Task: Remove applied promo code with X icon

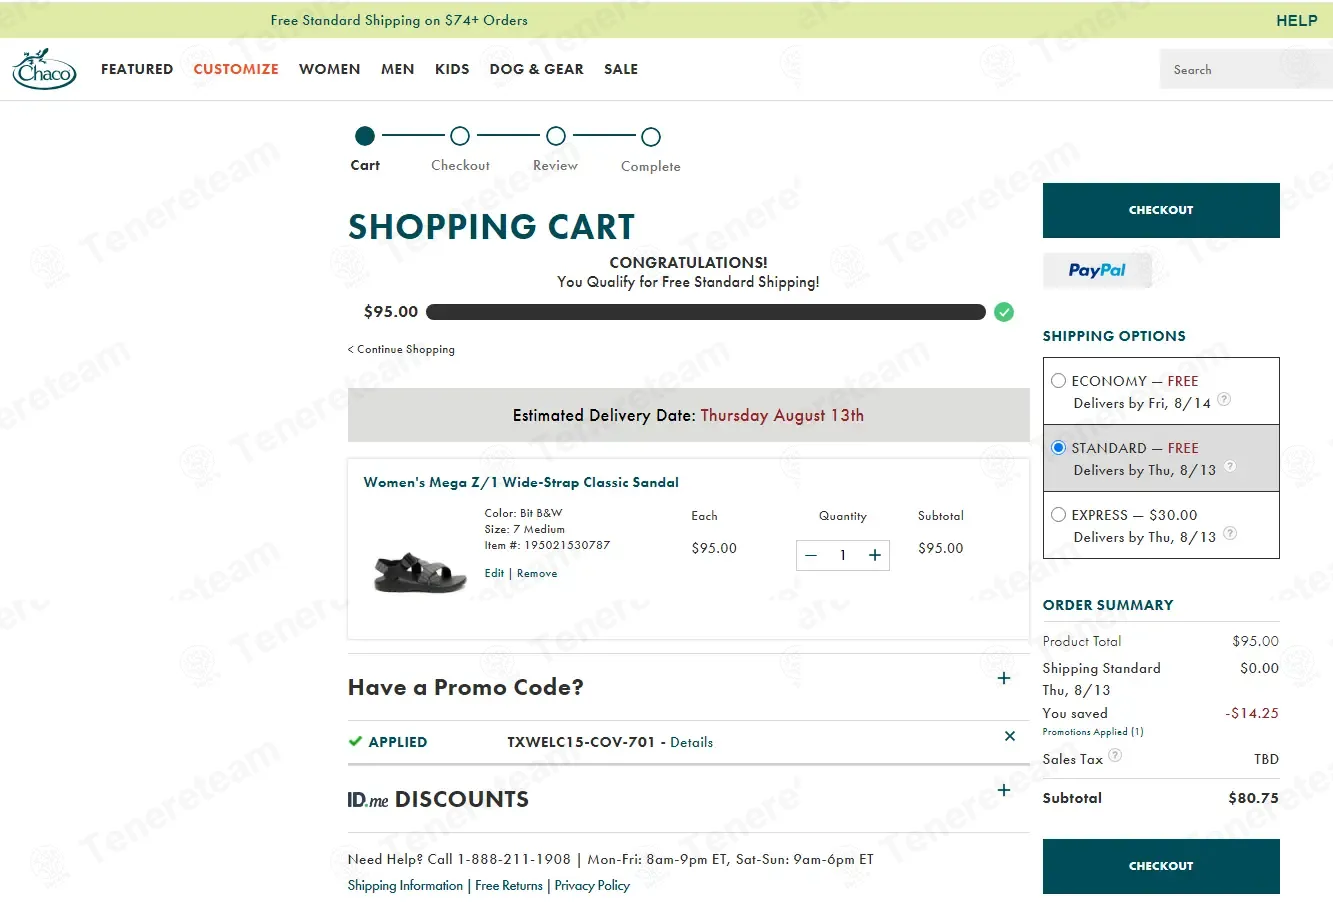Action: [x=1010, y=736]
